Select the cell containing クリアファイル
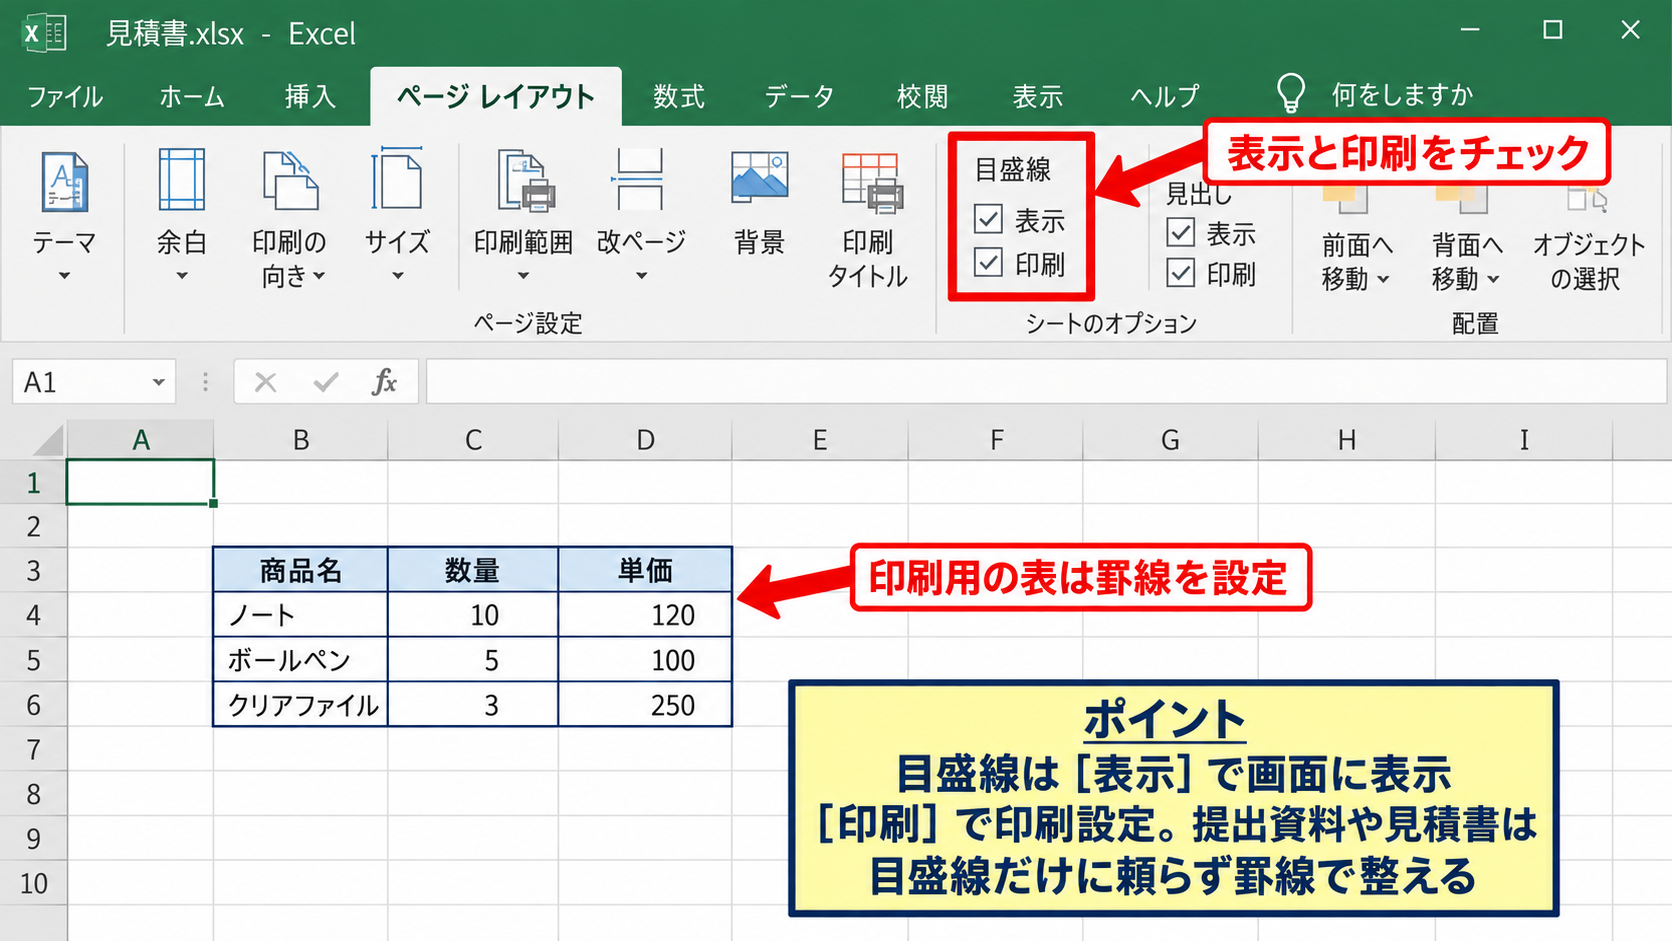This screenshot has width=1672, height=941. click(300, 705)
